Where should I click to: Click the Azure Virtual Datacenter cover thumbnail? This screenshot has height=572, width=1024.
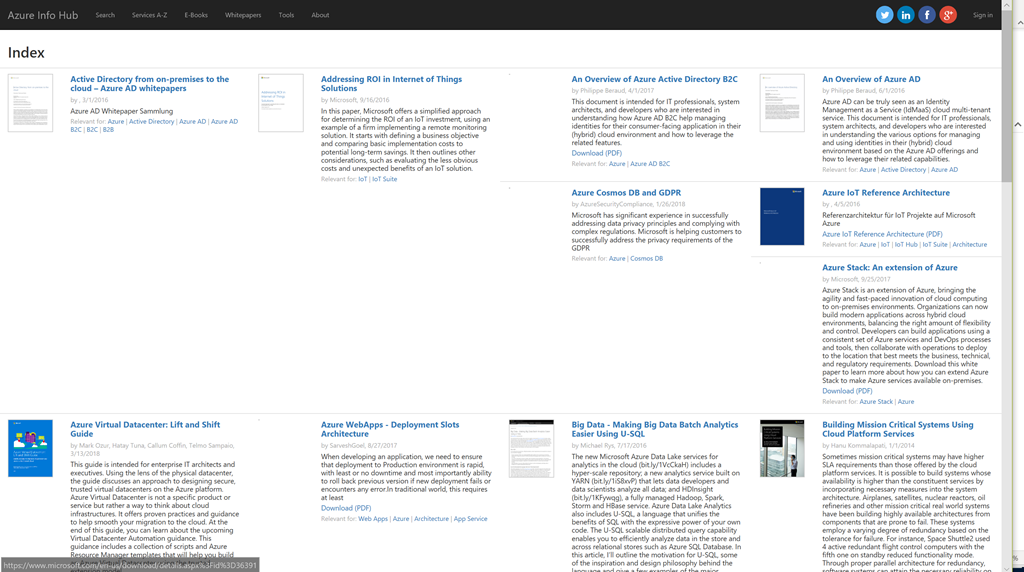[x=30, y=448]
